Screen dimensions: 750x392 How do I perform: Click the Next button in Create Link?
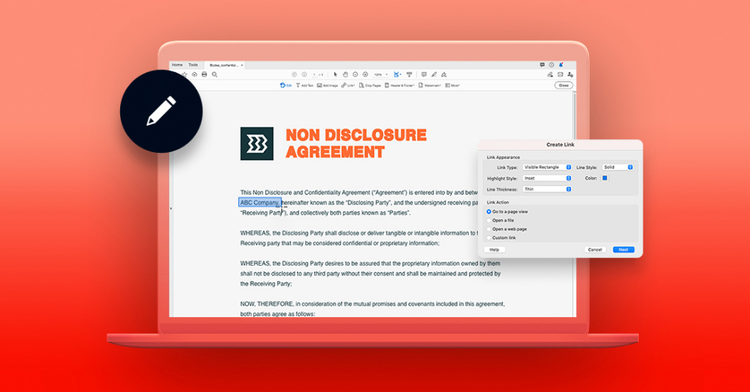(x=624, y=250)
